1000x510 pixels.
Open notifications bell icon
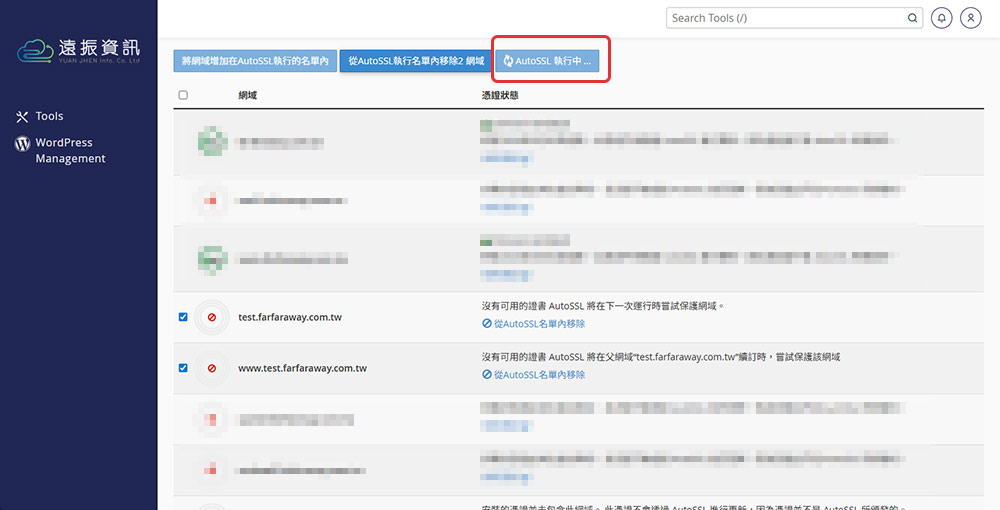[x=941, y=18]
